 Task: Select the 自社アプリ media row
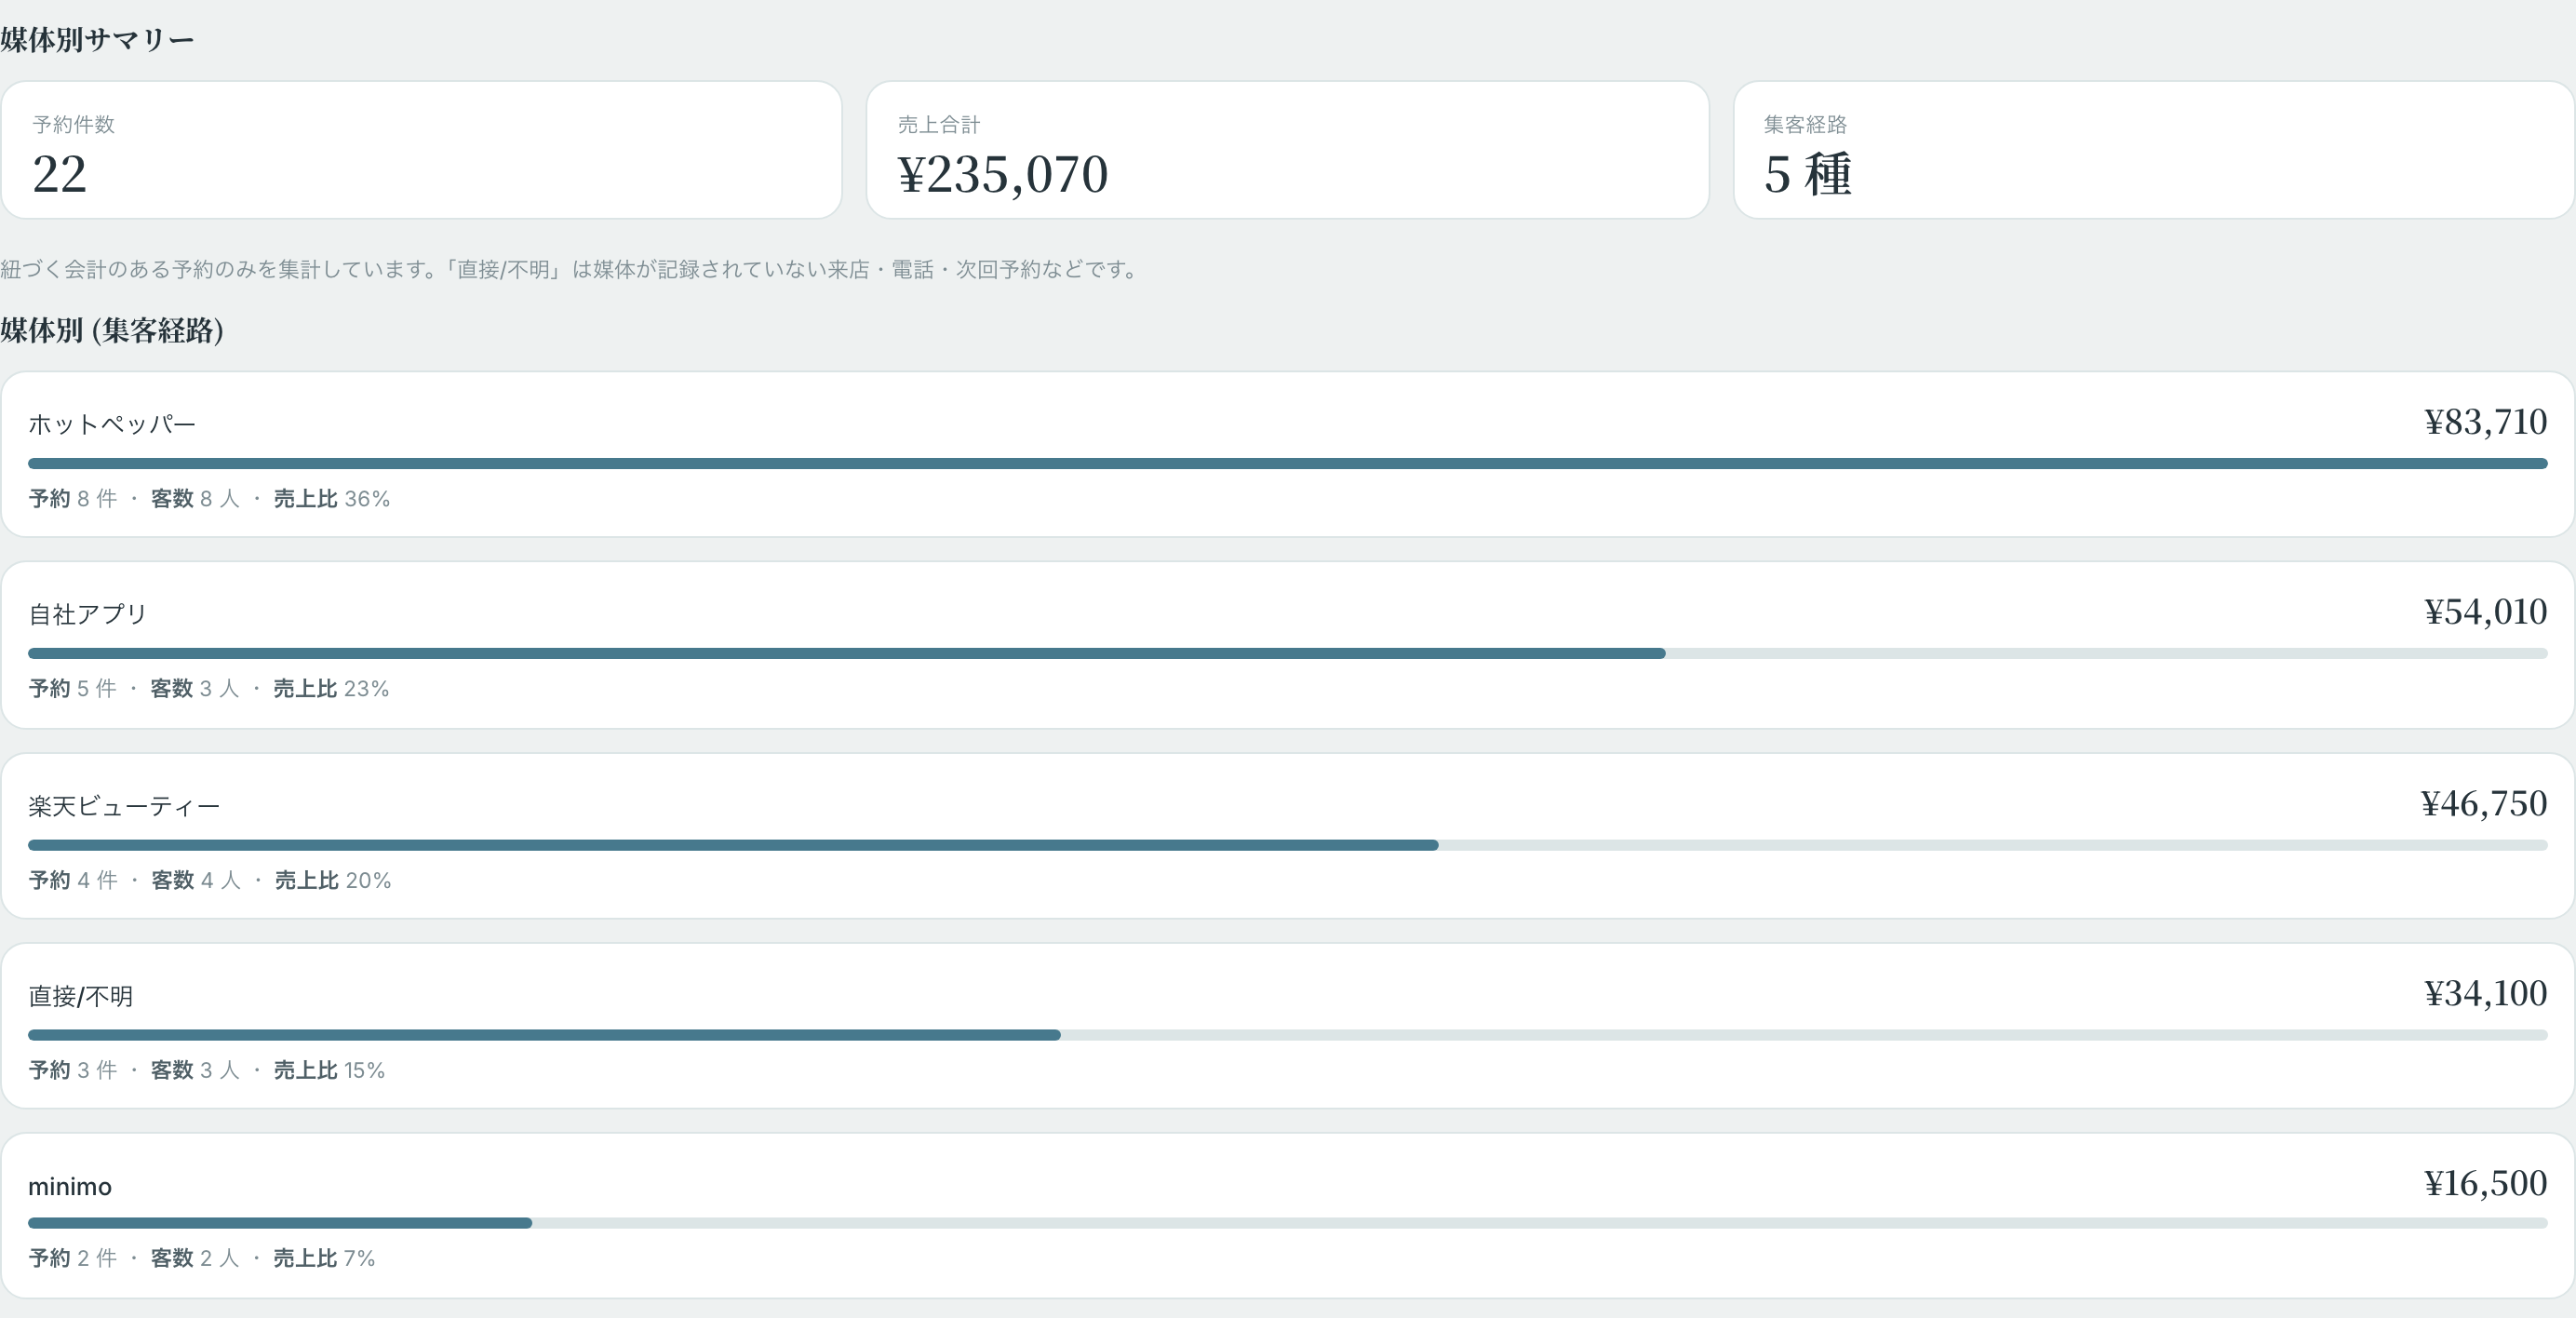pyautogui.click(x=1288, y=645)
